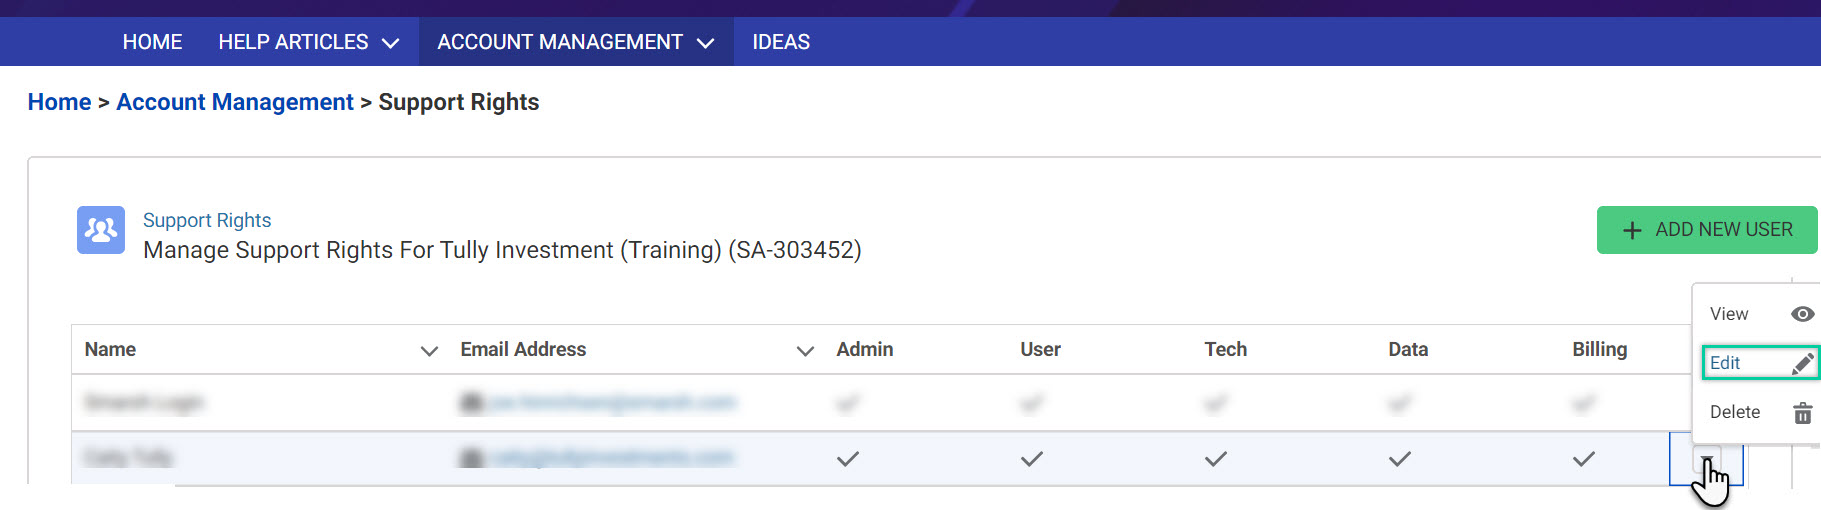1821x510 pixels.
Task: Click the email icon in second blurred row
Action: tap(471, 458)
